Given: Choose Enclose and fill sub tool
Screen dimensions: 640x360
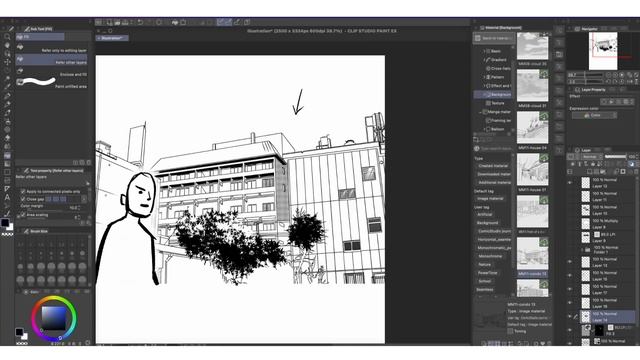Looking at the screenshot, I should point(51,72).
